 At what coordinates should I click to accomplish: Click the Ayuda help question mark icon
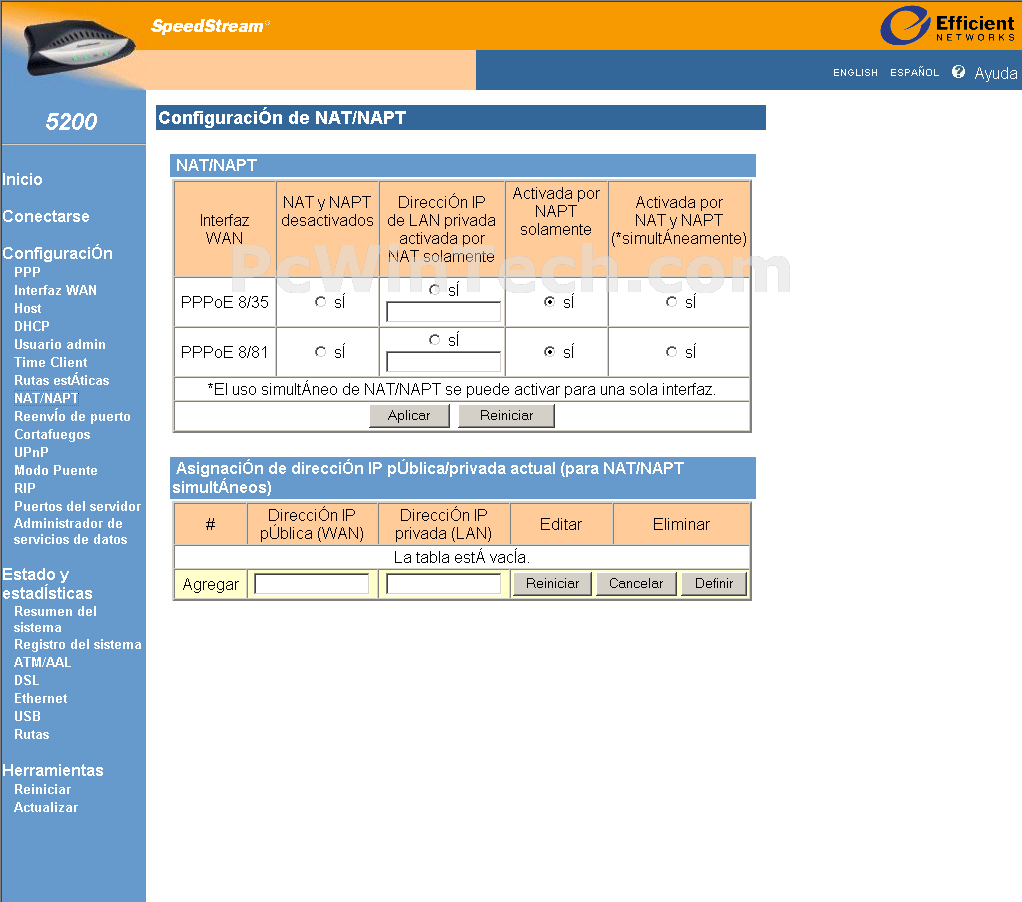(958, 72)
